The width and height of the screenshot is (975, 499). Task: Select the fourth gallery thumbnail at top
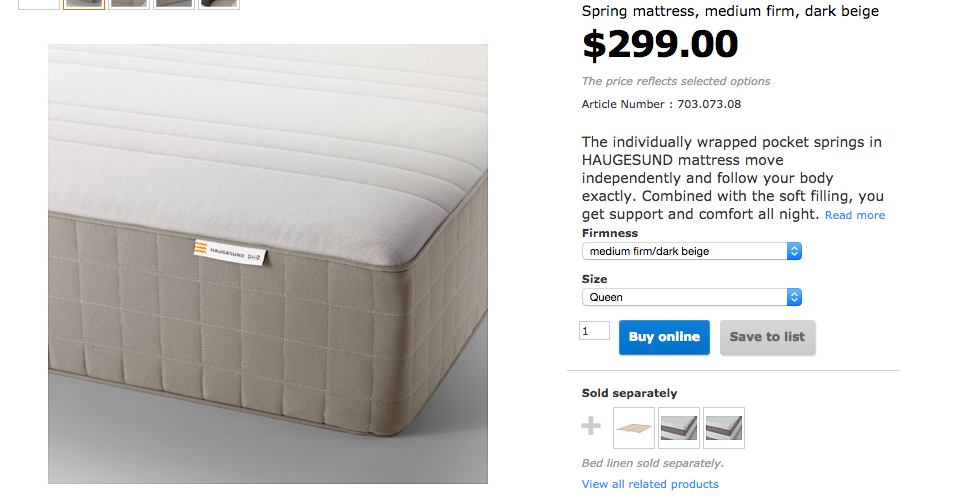pos(174,4)
